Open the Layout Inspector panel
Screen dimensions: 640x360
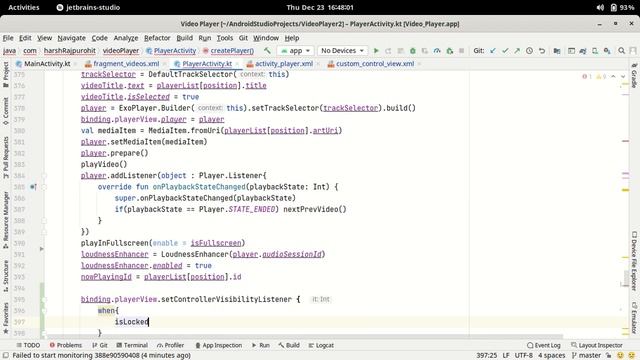point(597,345)
